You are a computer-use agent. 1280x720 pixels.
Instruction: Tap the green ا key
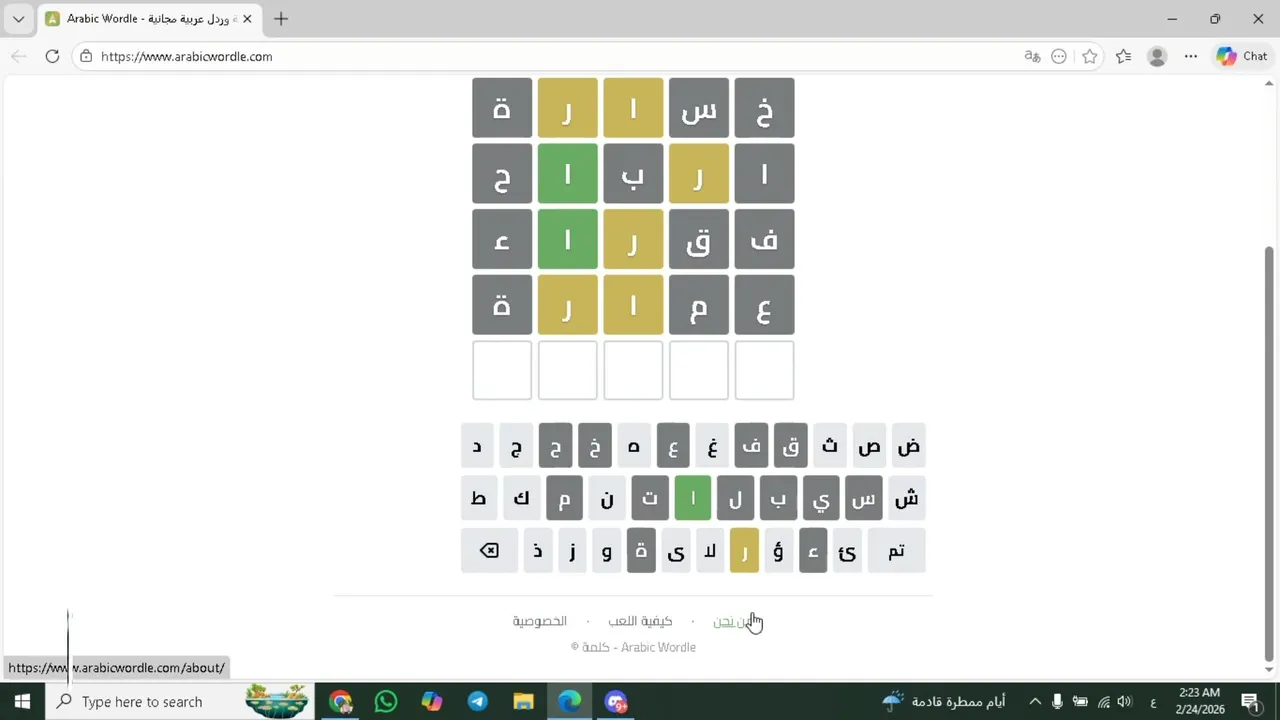point(692,498)
